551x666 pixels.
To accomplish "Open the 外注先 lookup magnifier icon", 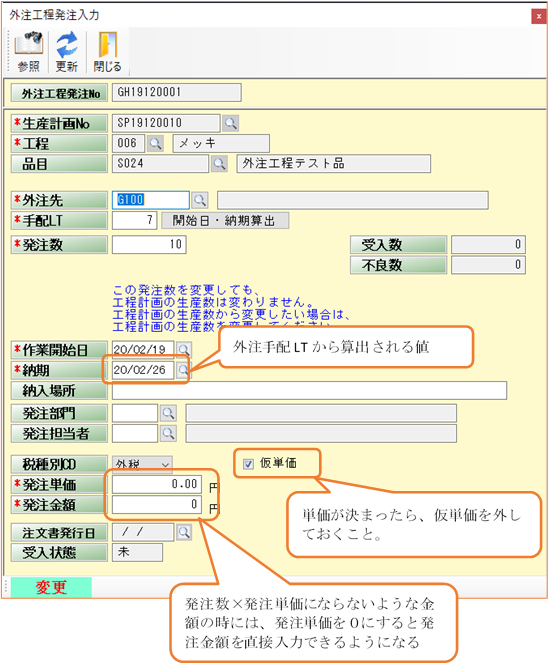I will [200, 200].
